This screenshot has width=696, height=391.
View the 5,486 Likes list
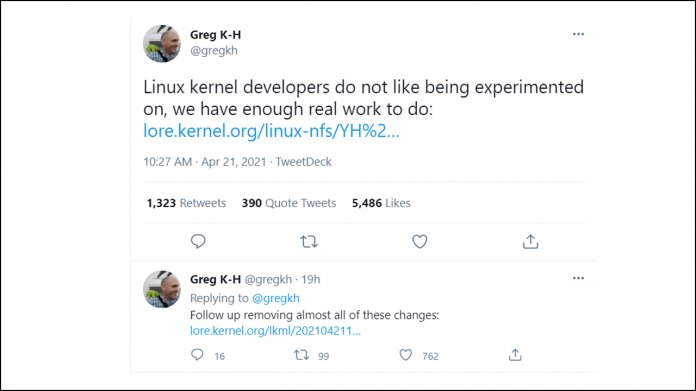(x=381, y=203)
